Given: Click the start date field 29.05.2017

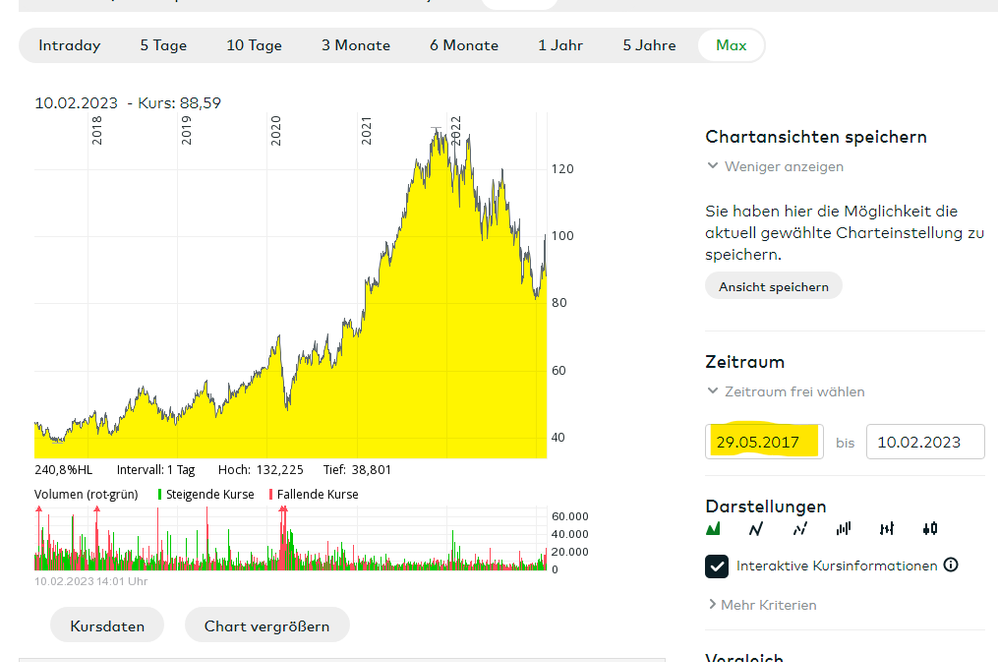Looking at the screenshot, I should 764,442.
